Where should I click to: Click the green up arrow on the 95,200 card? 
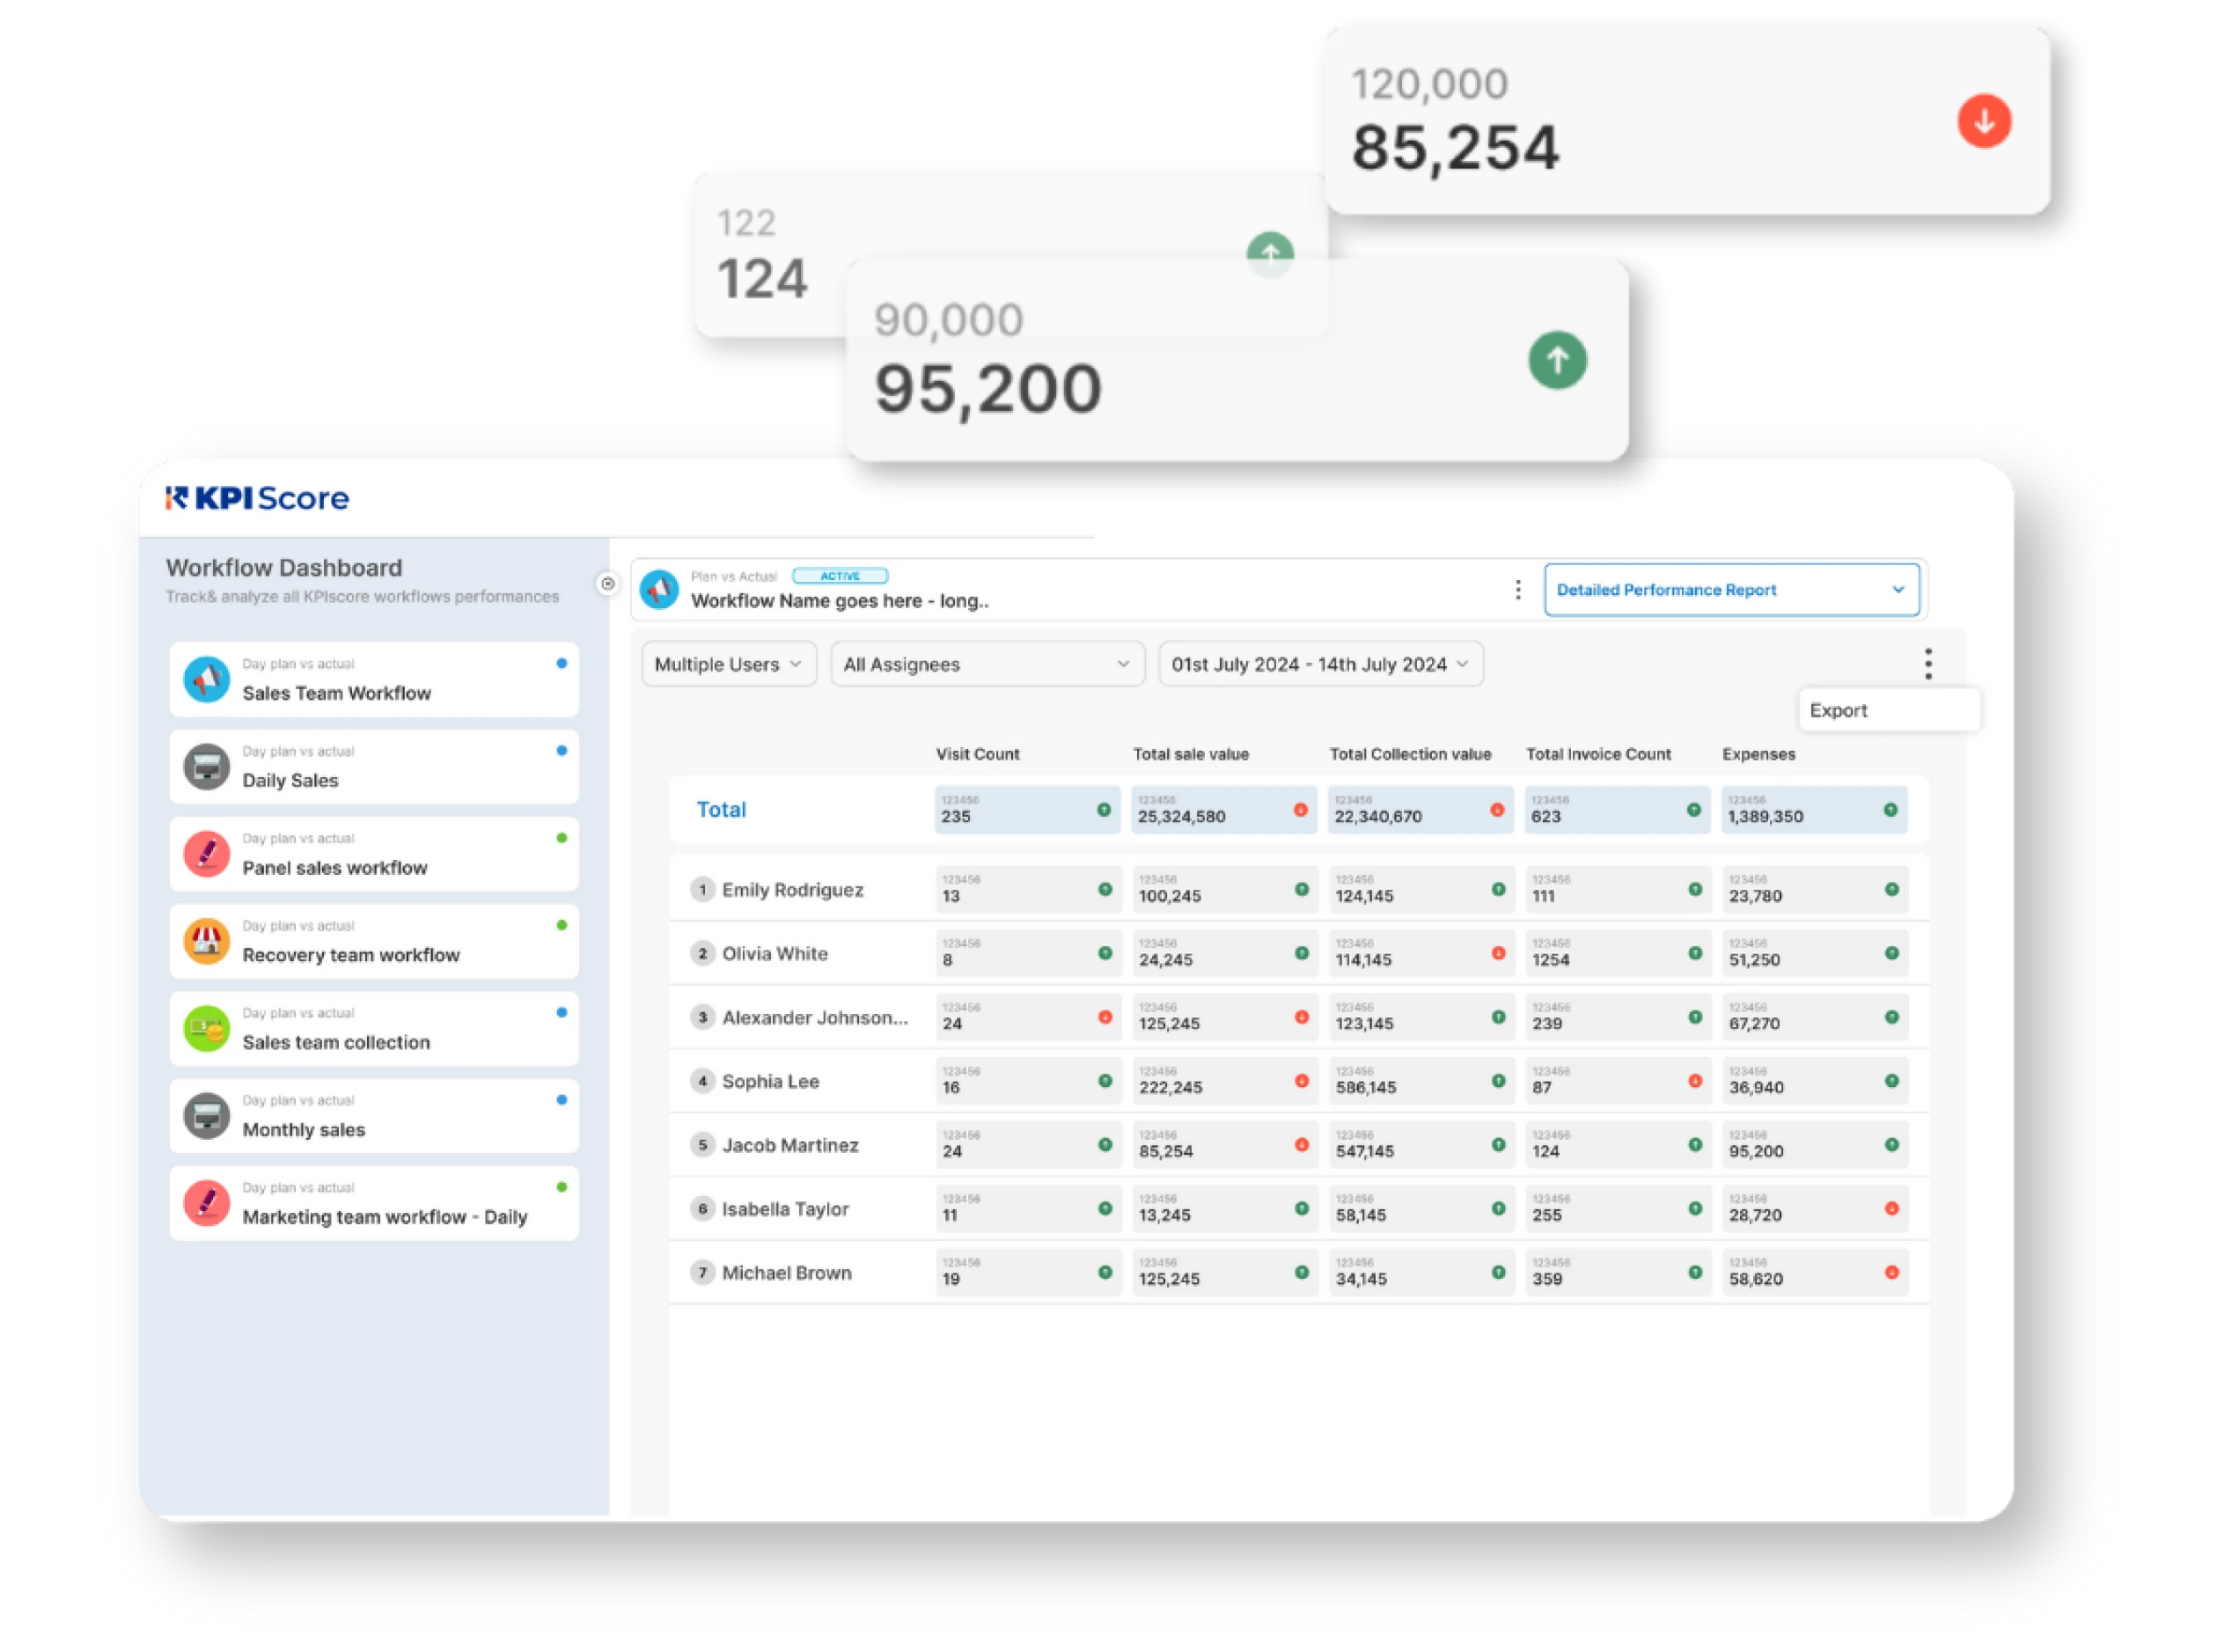(1557, 360)
